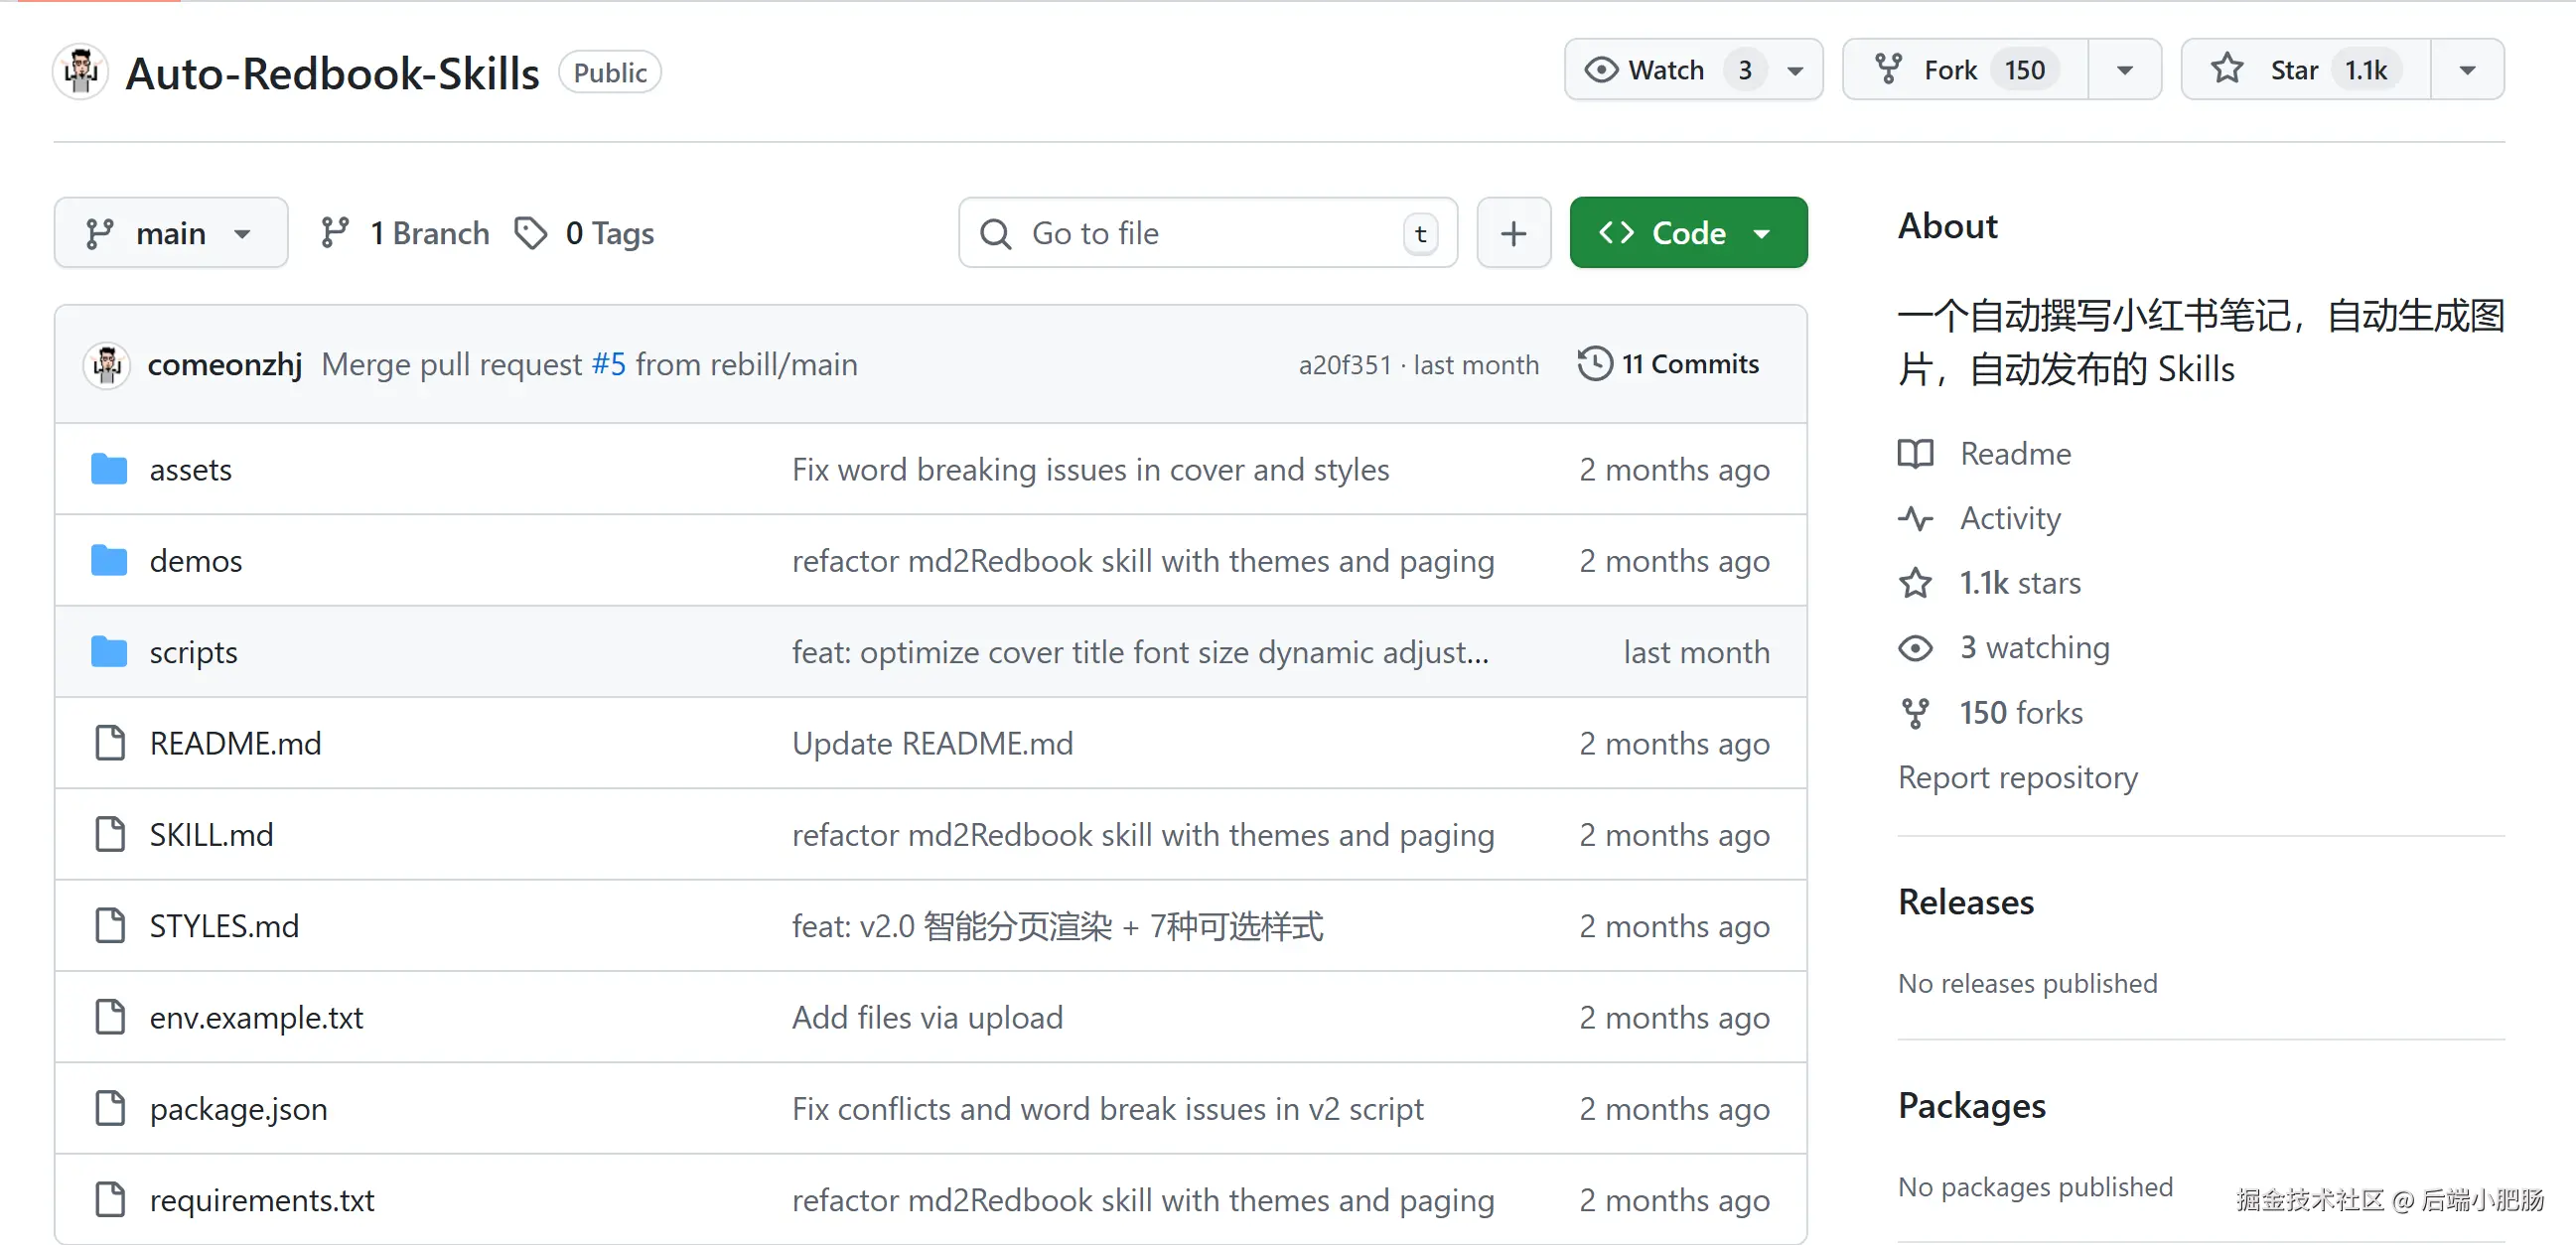Click the pulse icon beside Activity

[1915, 518]
